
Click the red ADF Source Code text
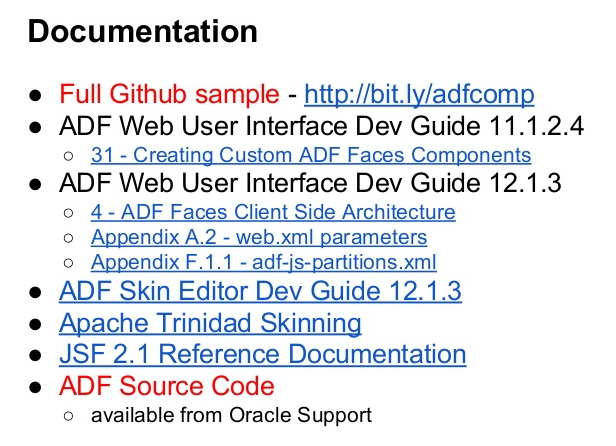166,385
